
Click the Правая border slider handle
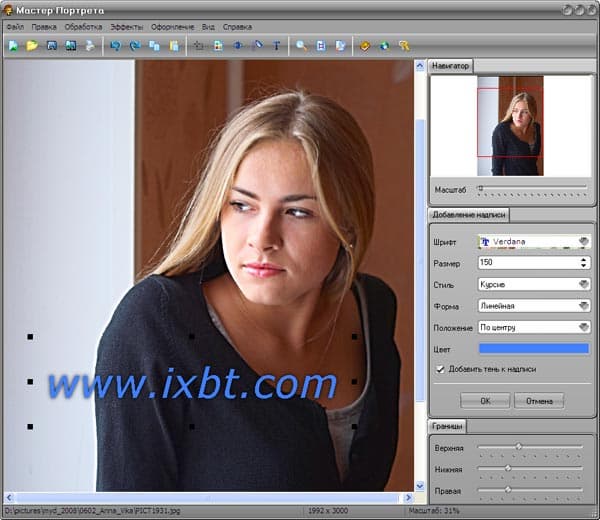point(508,489)
